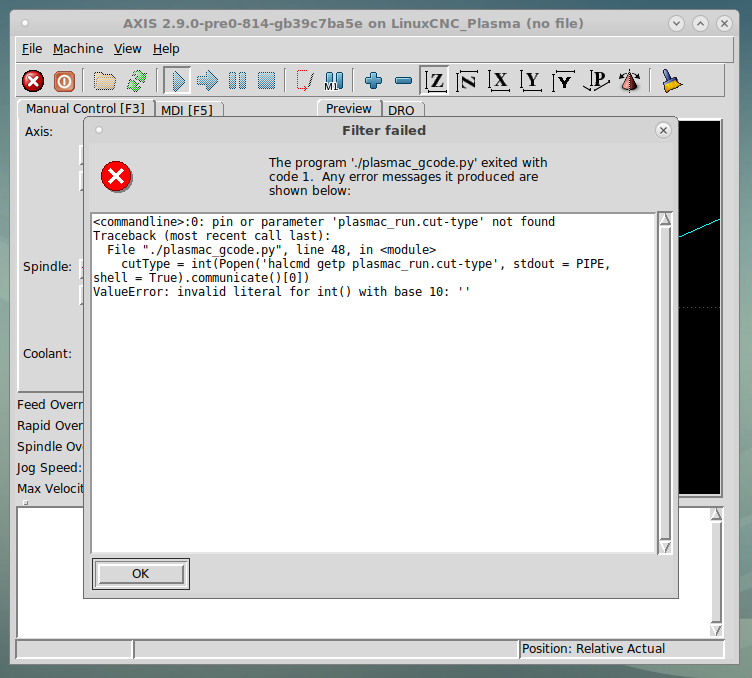The width and height of the screenshot is (752, 678).
Task: Run the program with play icon
Action: [x=177, y=81]
